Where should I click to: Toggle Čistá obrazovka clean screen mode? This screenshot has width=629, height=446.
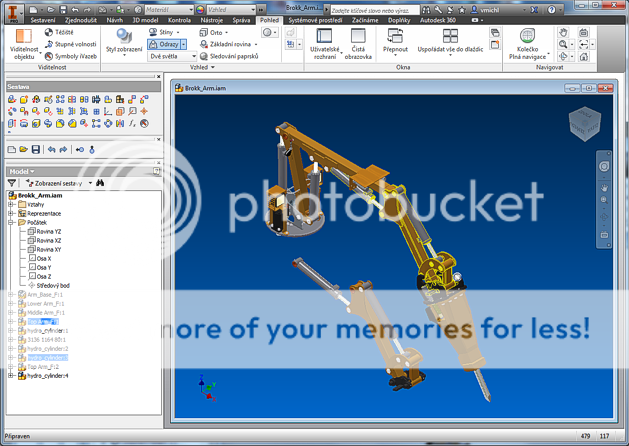coord(358,44)
